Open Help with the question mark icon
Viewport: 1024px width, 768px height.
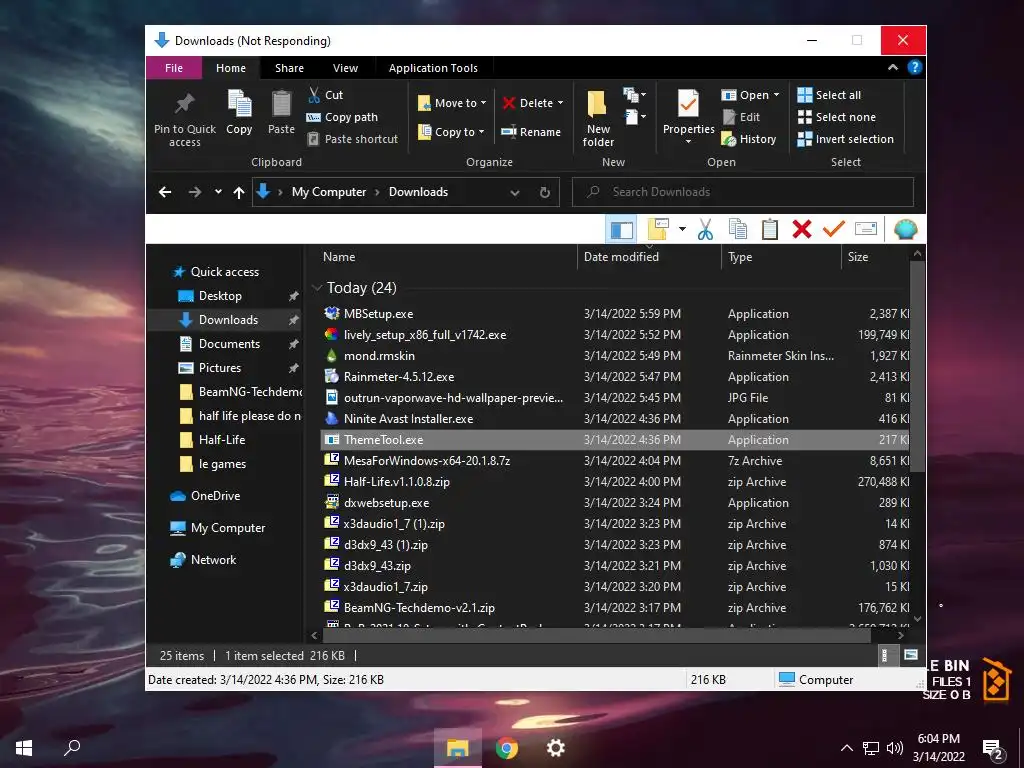[x=914, y=67]
